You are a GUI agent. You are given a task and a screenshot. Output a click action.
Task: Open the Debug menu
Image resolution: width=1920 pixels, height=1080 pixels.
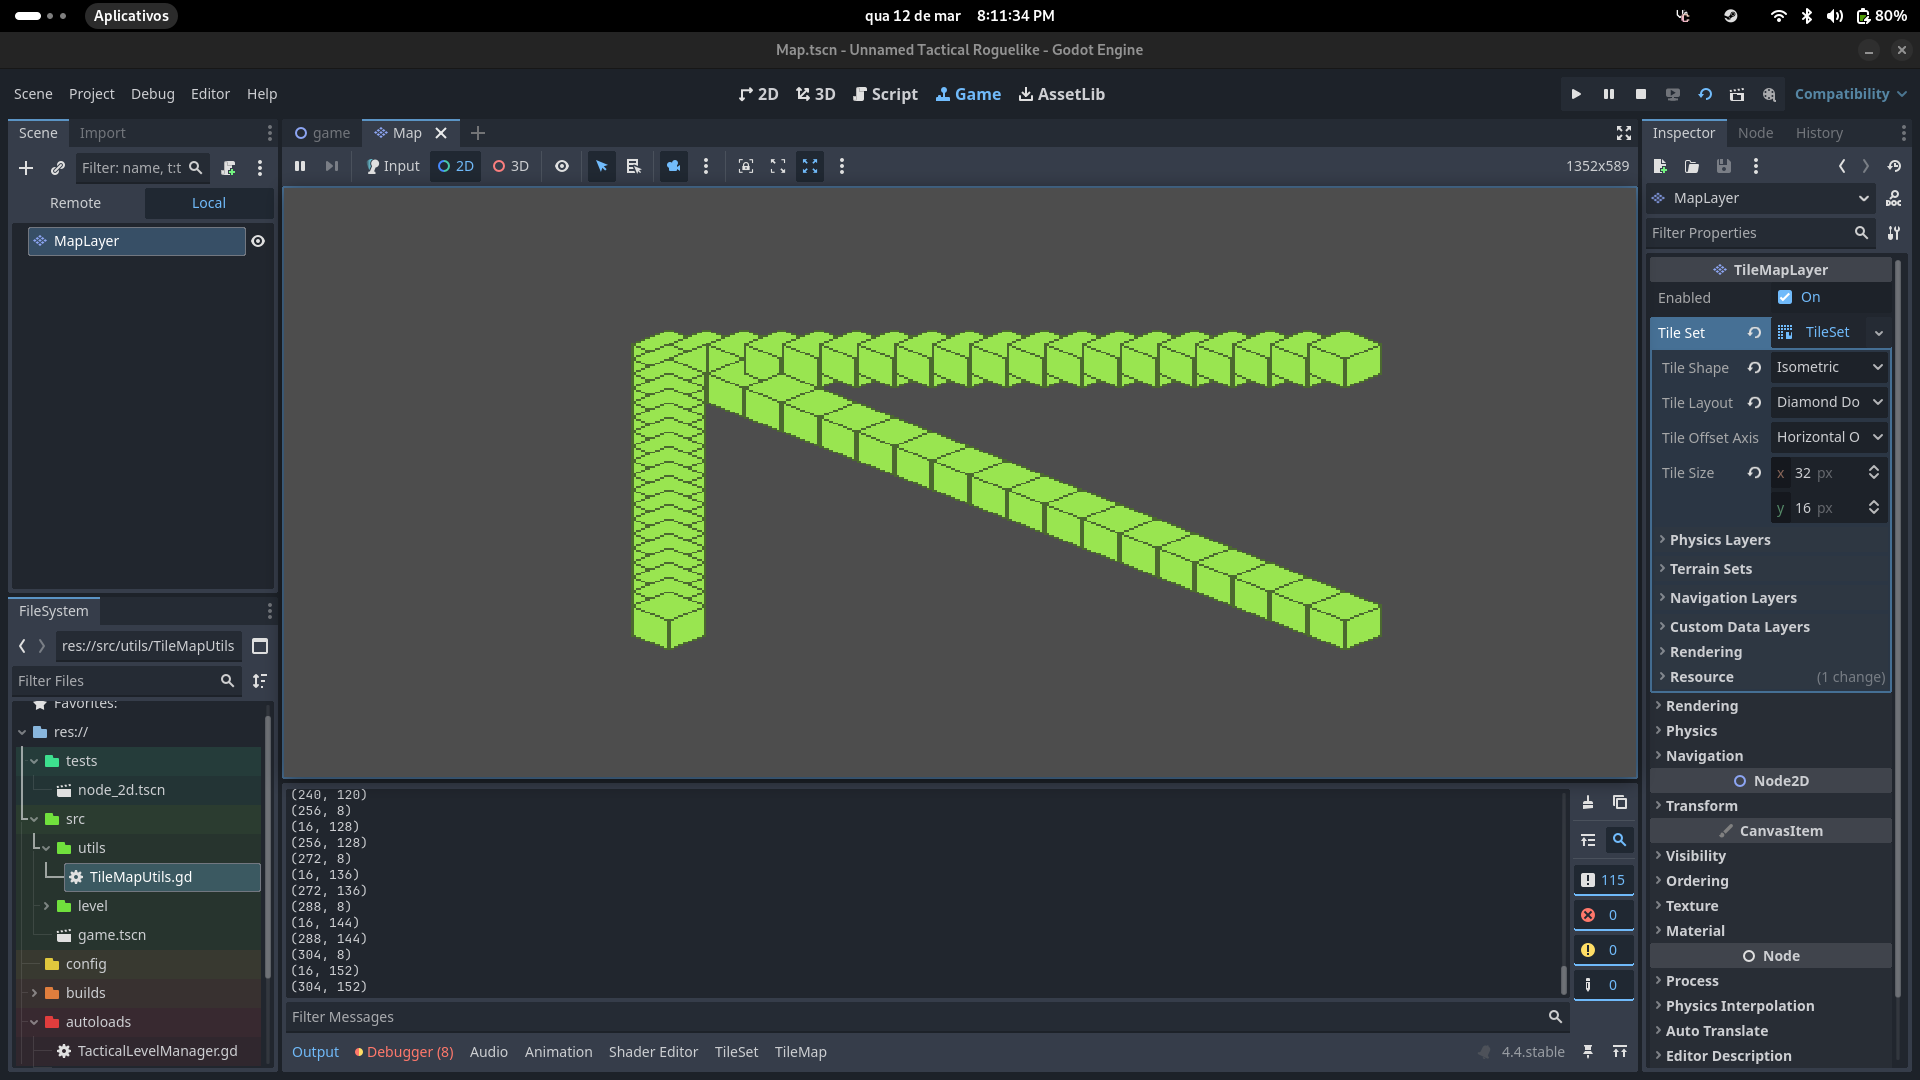[x=152, y=94]
